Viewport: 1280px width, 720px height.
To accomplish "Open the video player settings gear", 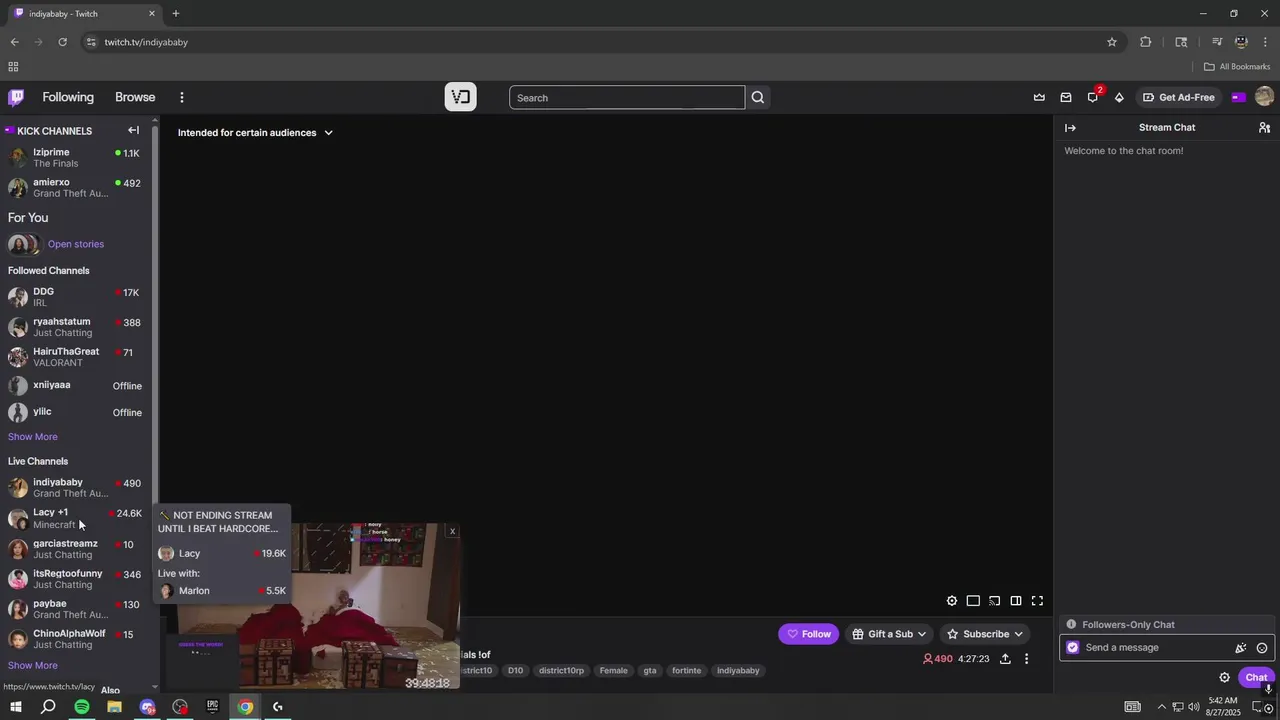I will [952, 601].
